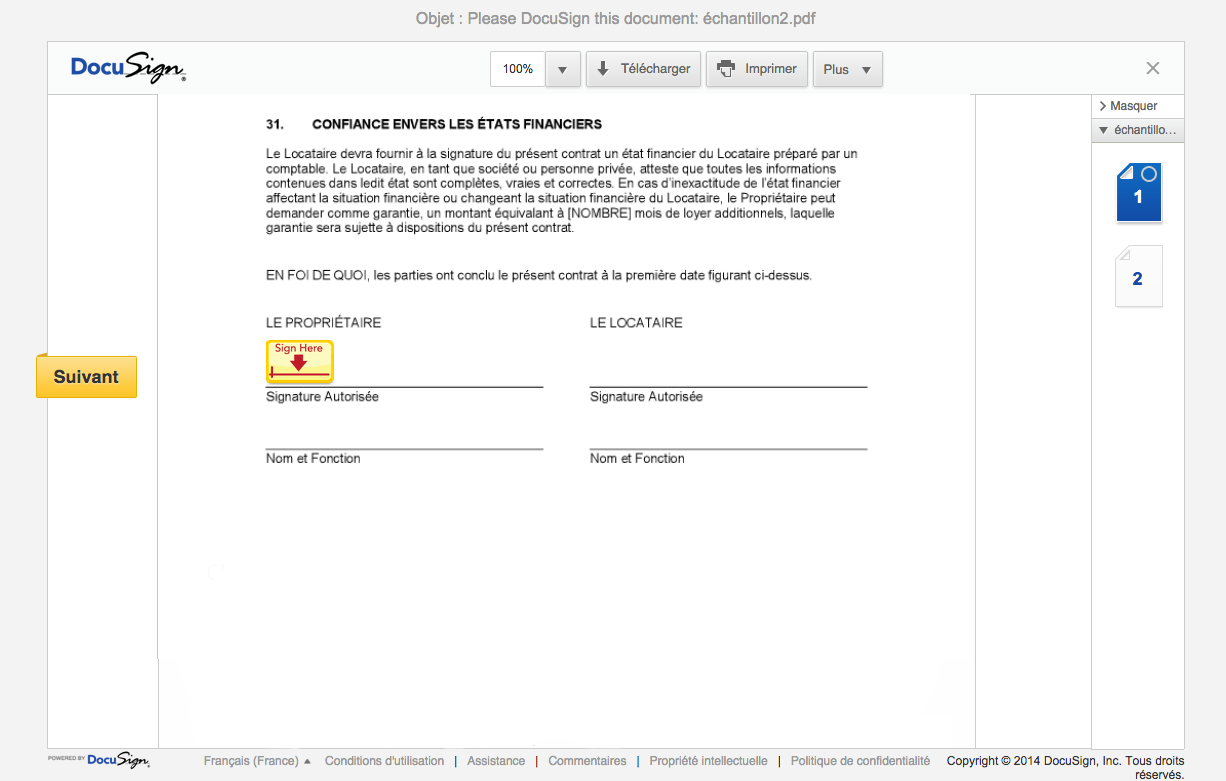Click the DocuSign logo in header
Viewport: 1226px width, 781px height.
pos(128,68)
